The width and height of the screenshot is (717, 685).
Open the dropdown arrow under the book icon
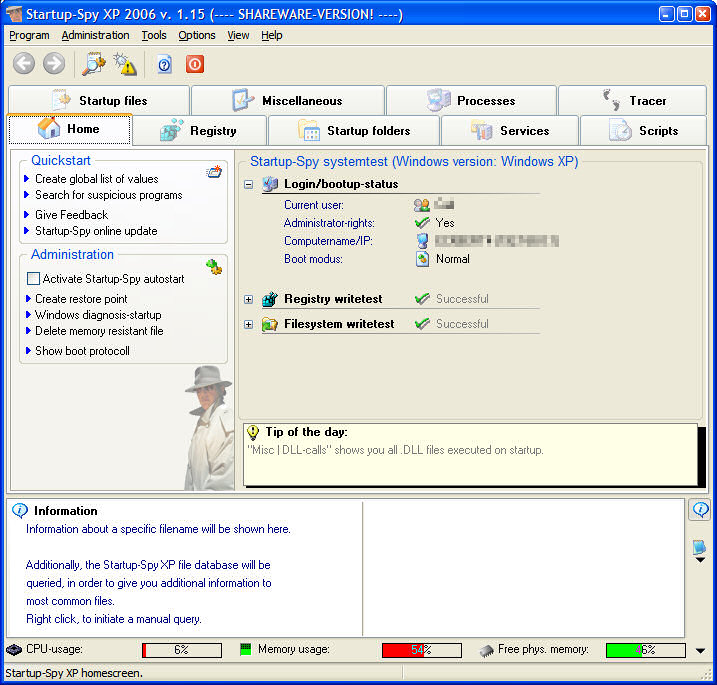(x=700, y=560)
